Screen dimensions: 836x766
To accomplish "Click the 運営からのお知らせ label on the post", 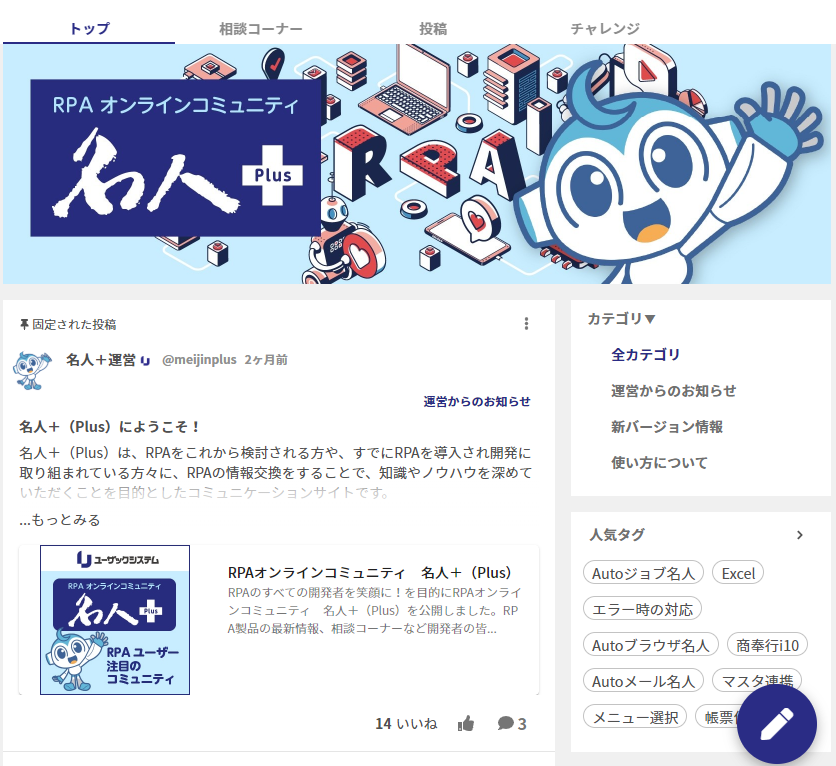I will click(x=477, y=401).
